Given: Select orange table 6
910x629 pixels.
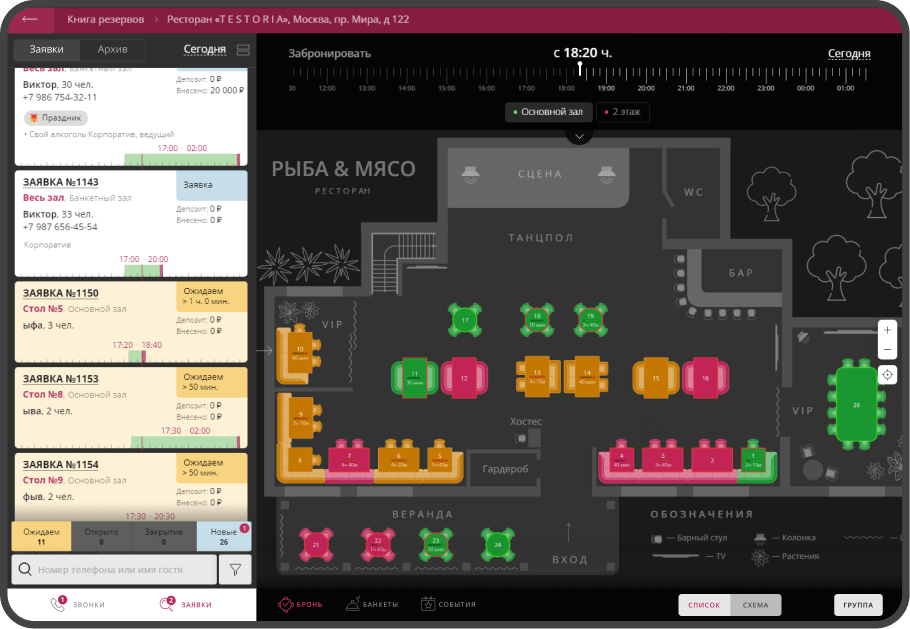Looking at the screenshot, I should [399, 459].
